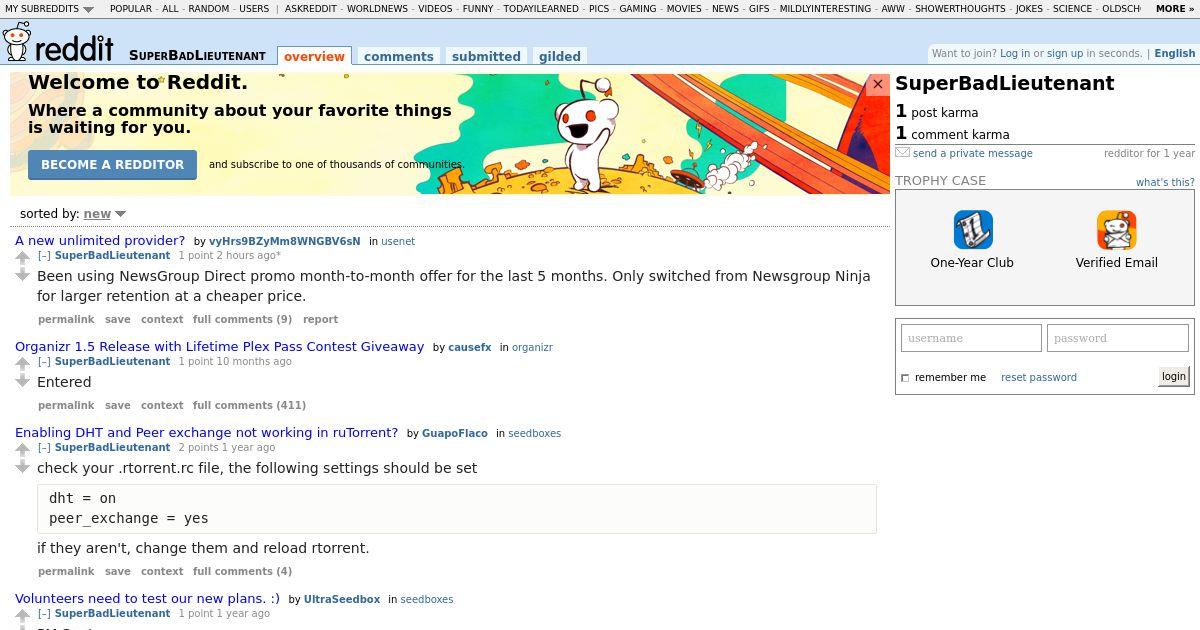Click the One-Year Club trophy icon
The width and height of the screenshot is (1200, 630).
pos(972,230)
